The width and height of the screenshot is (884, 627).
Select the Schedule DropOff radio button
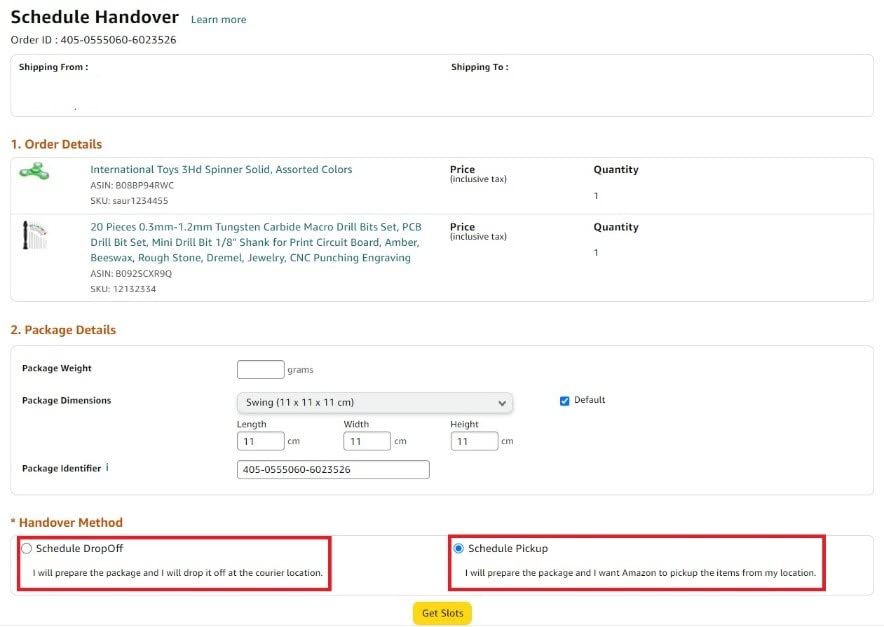tap(26, 549)
